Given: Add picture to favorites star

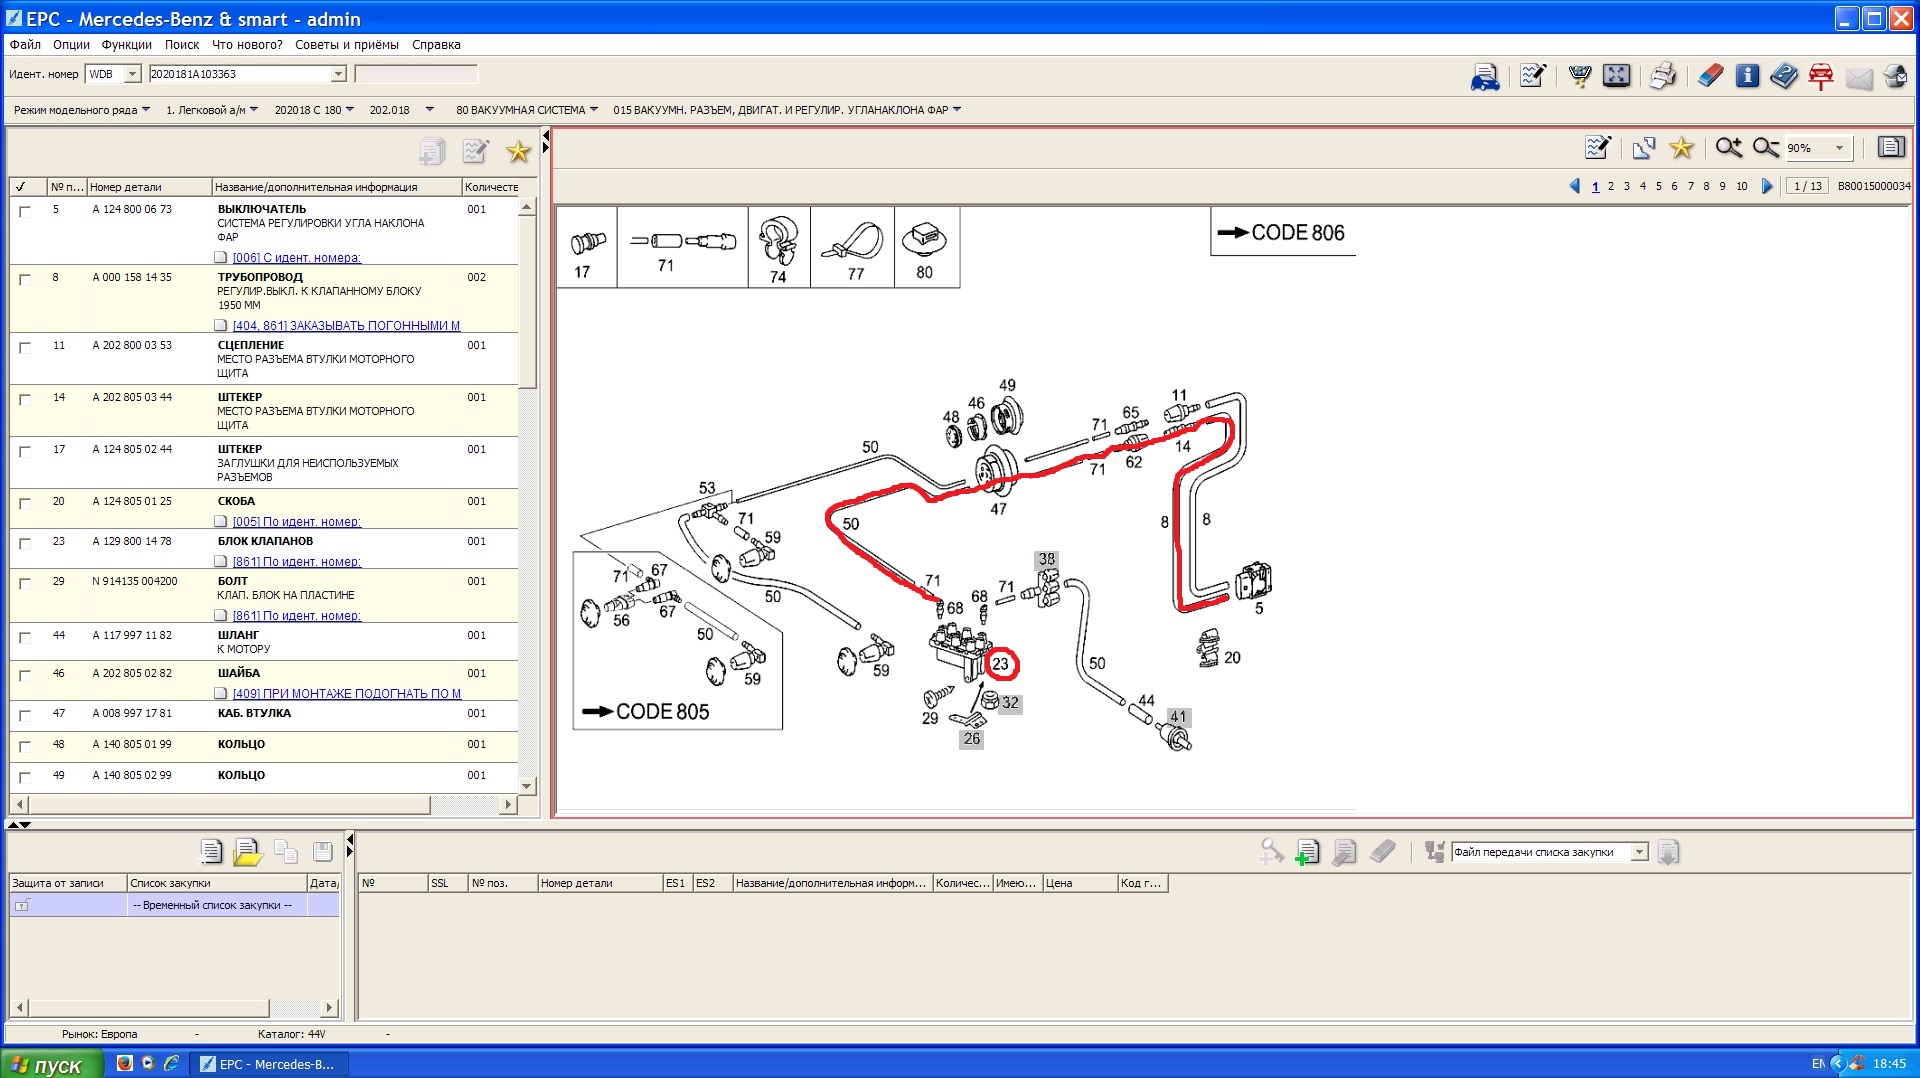Looking at the screenshot, I should [x=1682, y=148].
